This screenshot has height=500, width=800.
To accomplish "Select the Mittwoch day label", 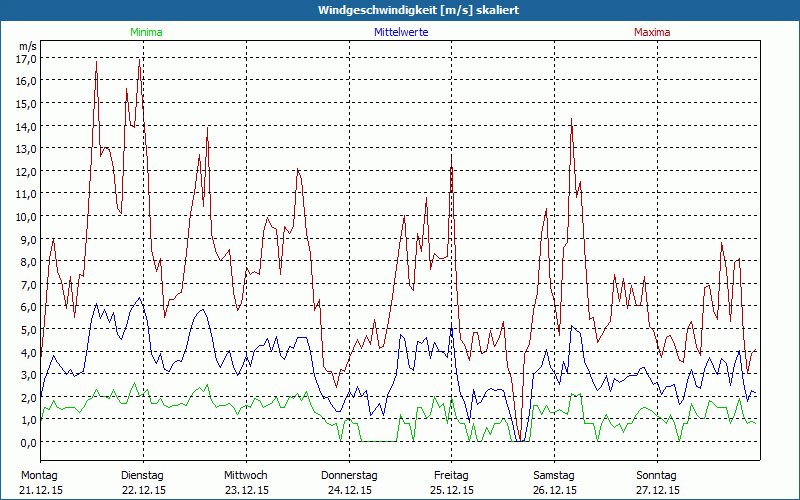I will [245, 475].
